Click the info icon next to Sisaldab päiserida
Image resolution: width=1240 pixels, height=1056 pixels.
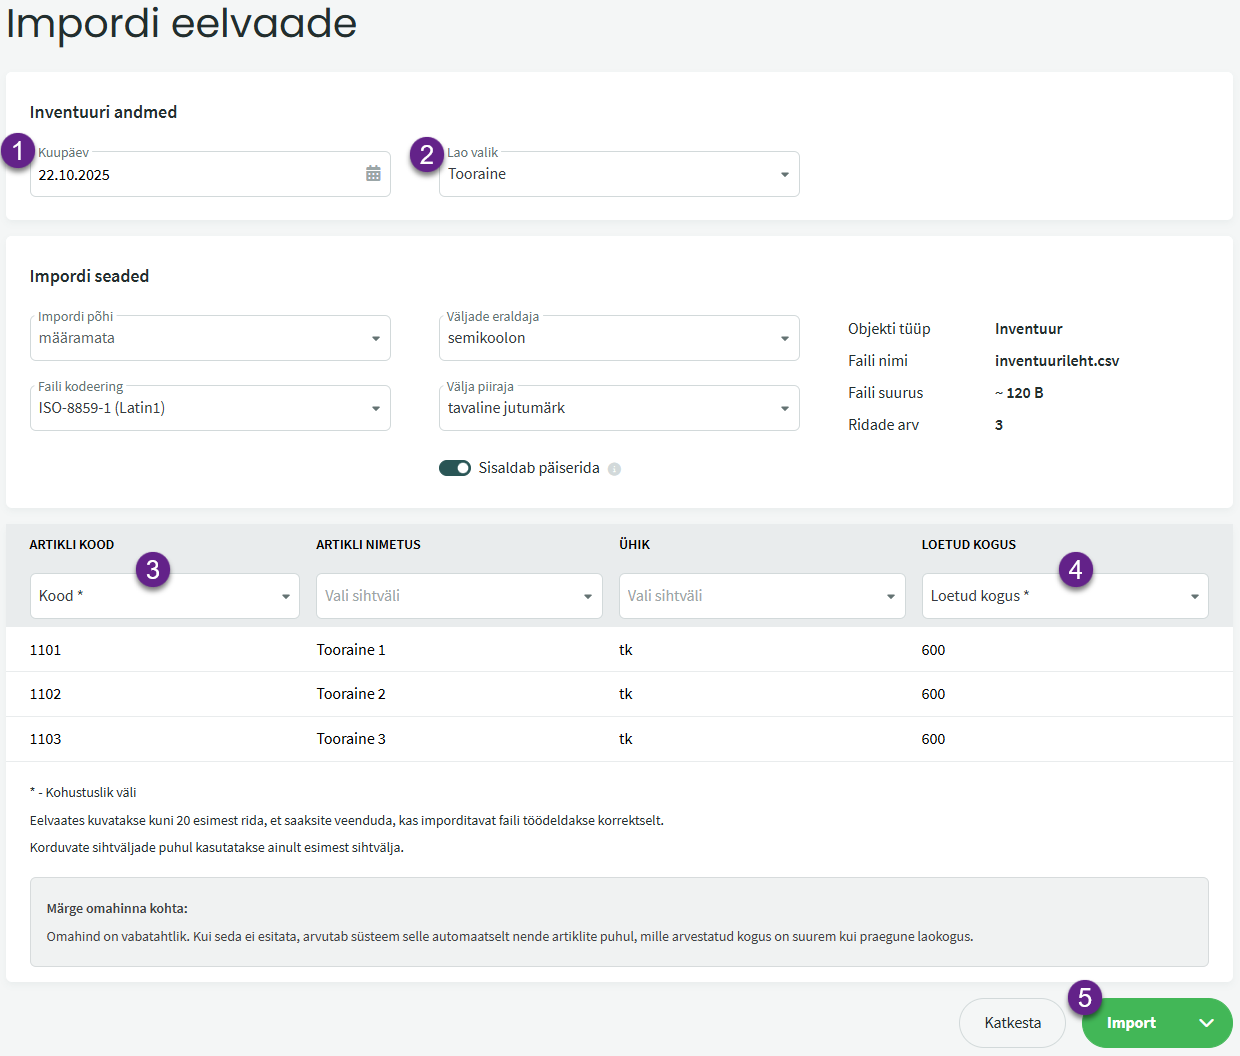click(614, 469)
